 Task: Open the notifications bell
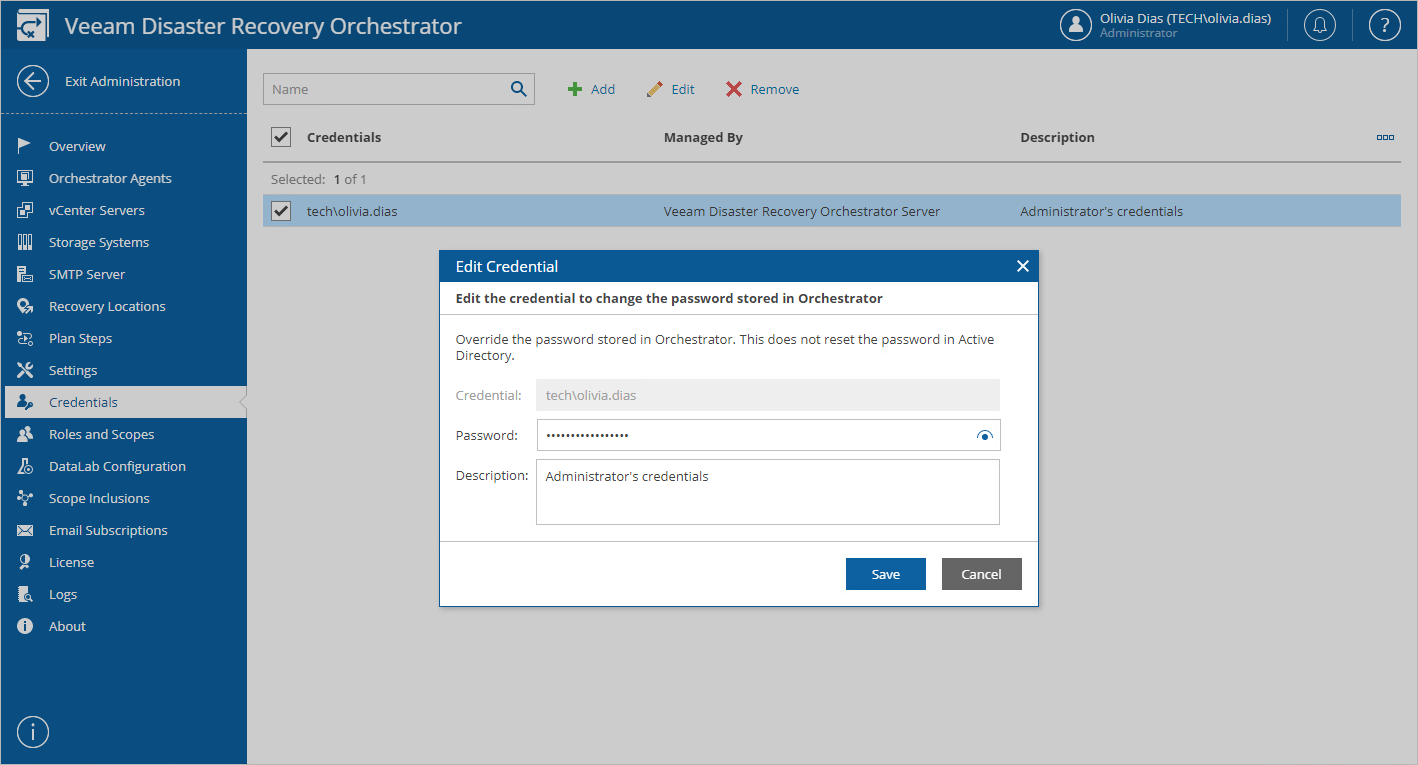[1320, 26]
